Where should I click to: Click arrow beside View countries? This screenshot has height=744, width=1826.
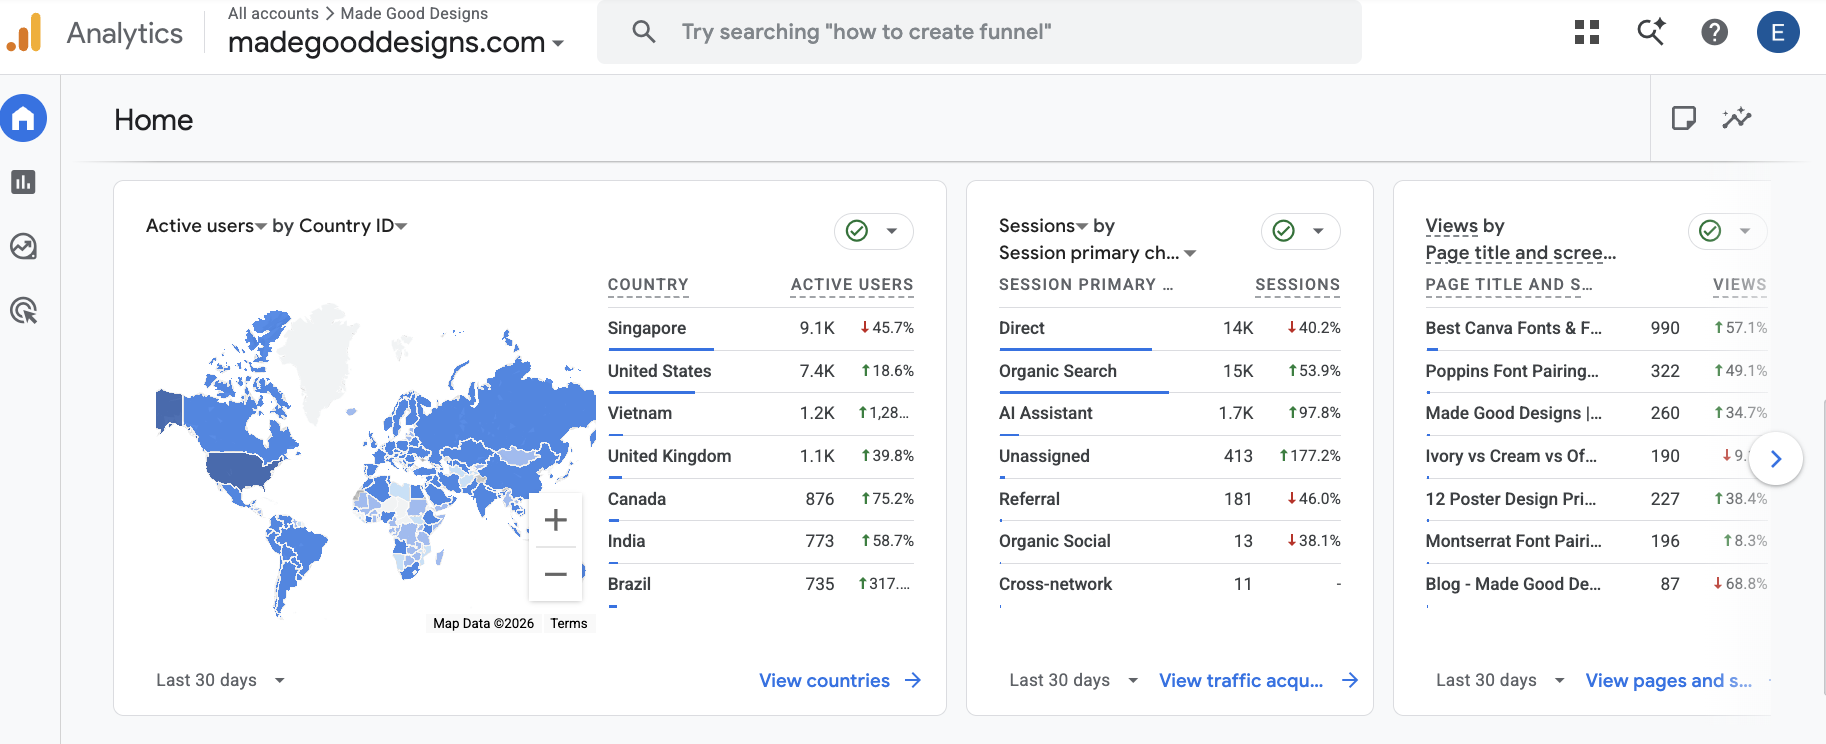(x=913, y=680)
